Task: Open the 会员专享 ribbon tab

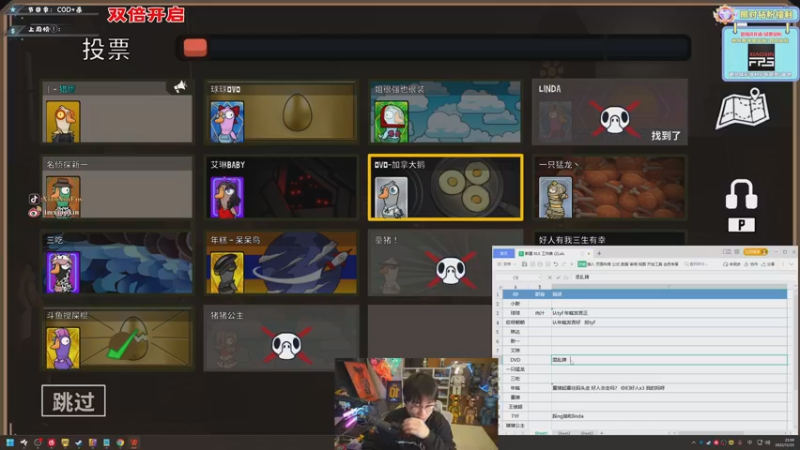Action: tap(671, 264)
